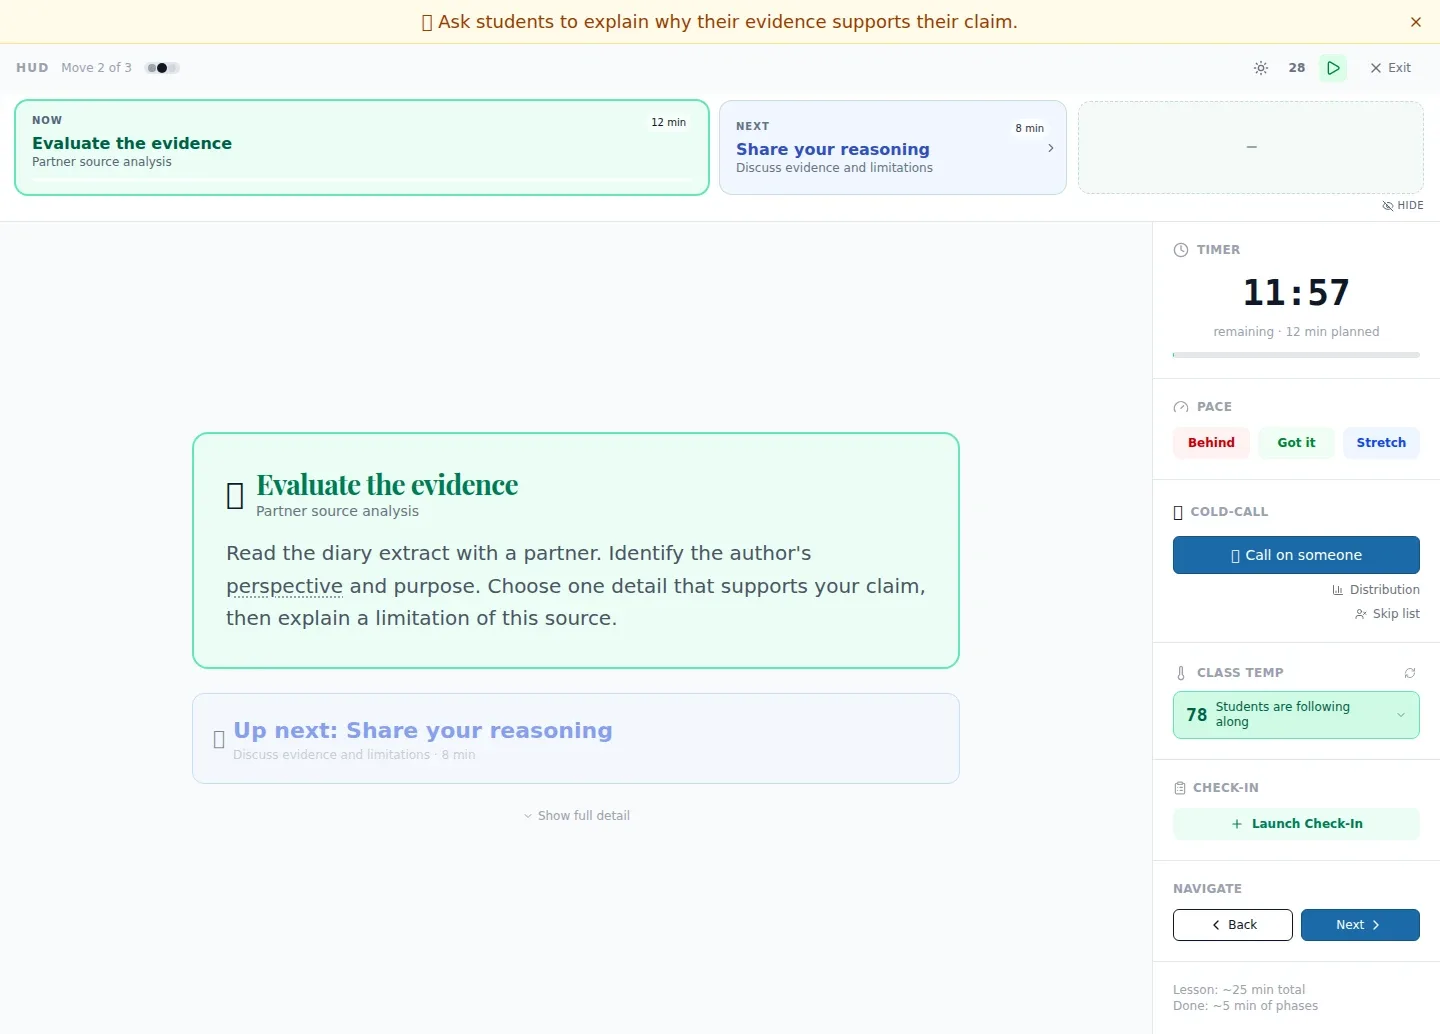The height and width of the screenshot is (1034, 1440).
Task: Expand the class temp status dropdown
Action: click(x=1401, y=715)
